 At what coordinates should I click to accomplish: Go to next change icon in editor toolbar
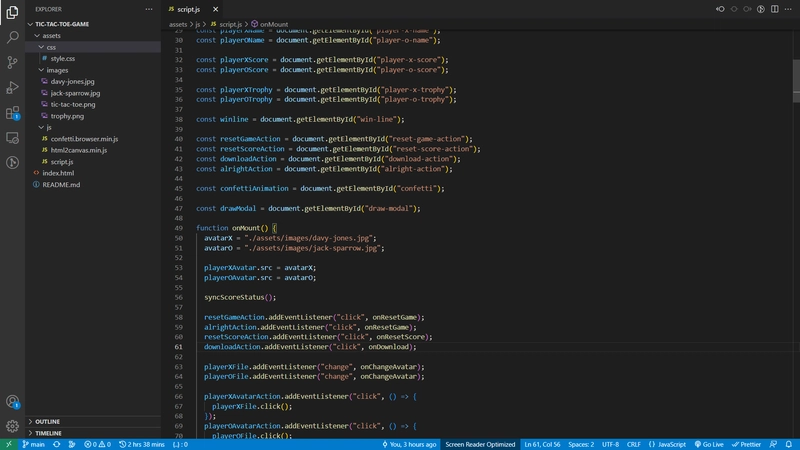[x=747, y=9]
